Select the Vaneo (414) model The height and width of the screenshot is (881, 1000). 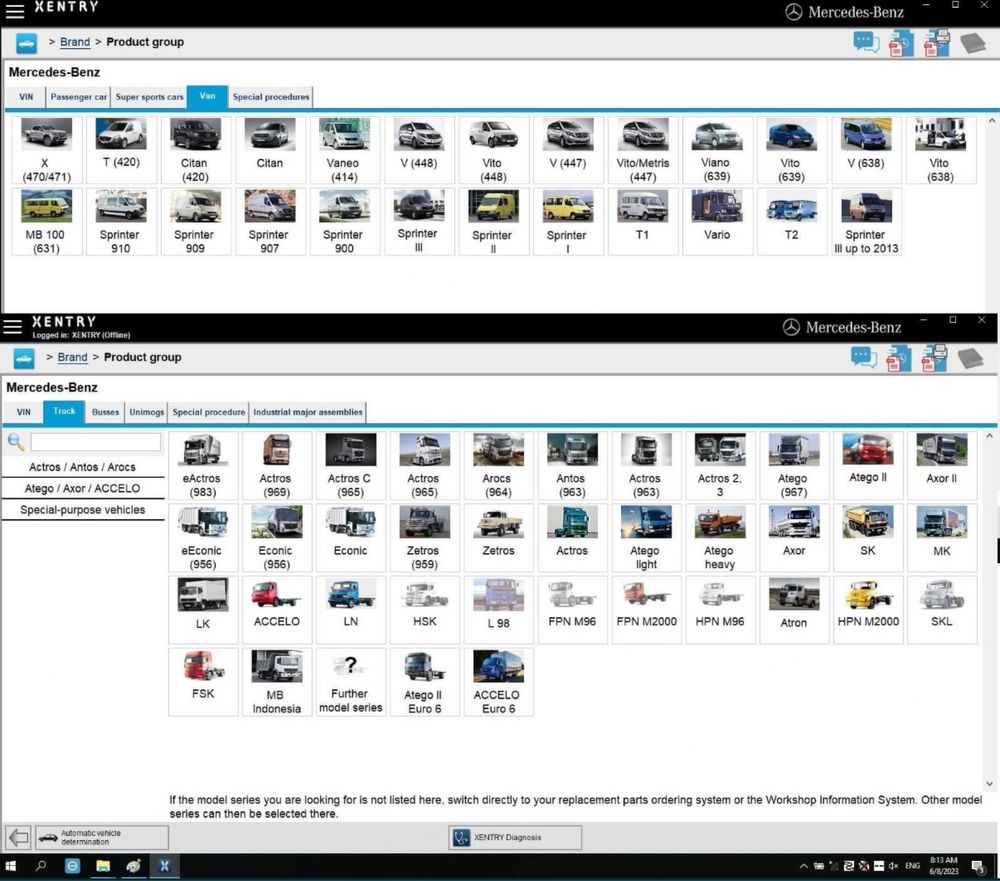(343, 151)
